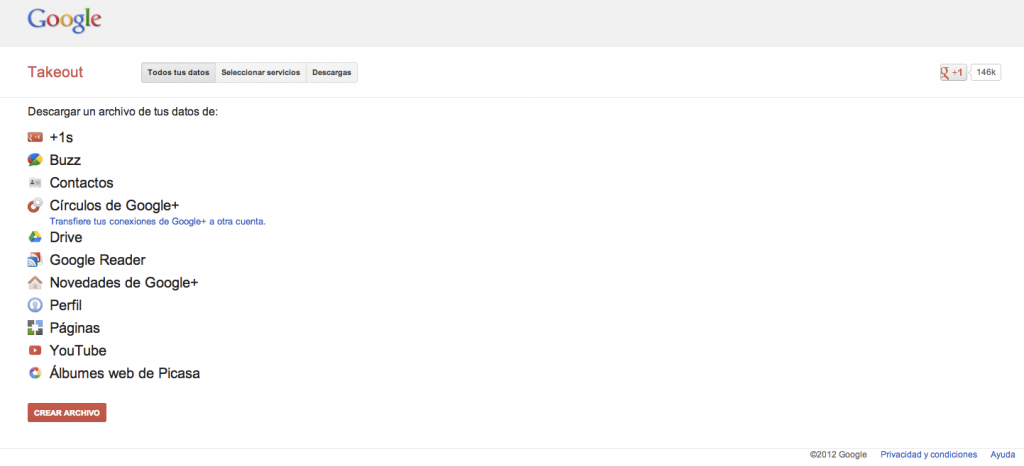Click the 146k count bubble
This screenshot has width=1024, height=466.
pyautogui.click(x=985, y=72)
